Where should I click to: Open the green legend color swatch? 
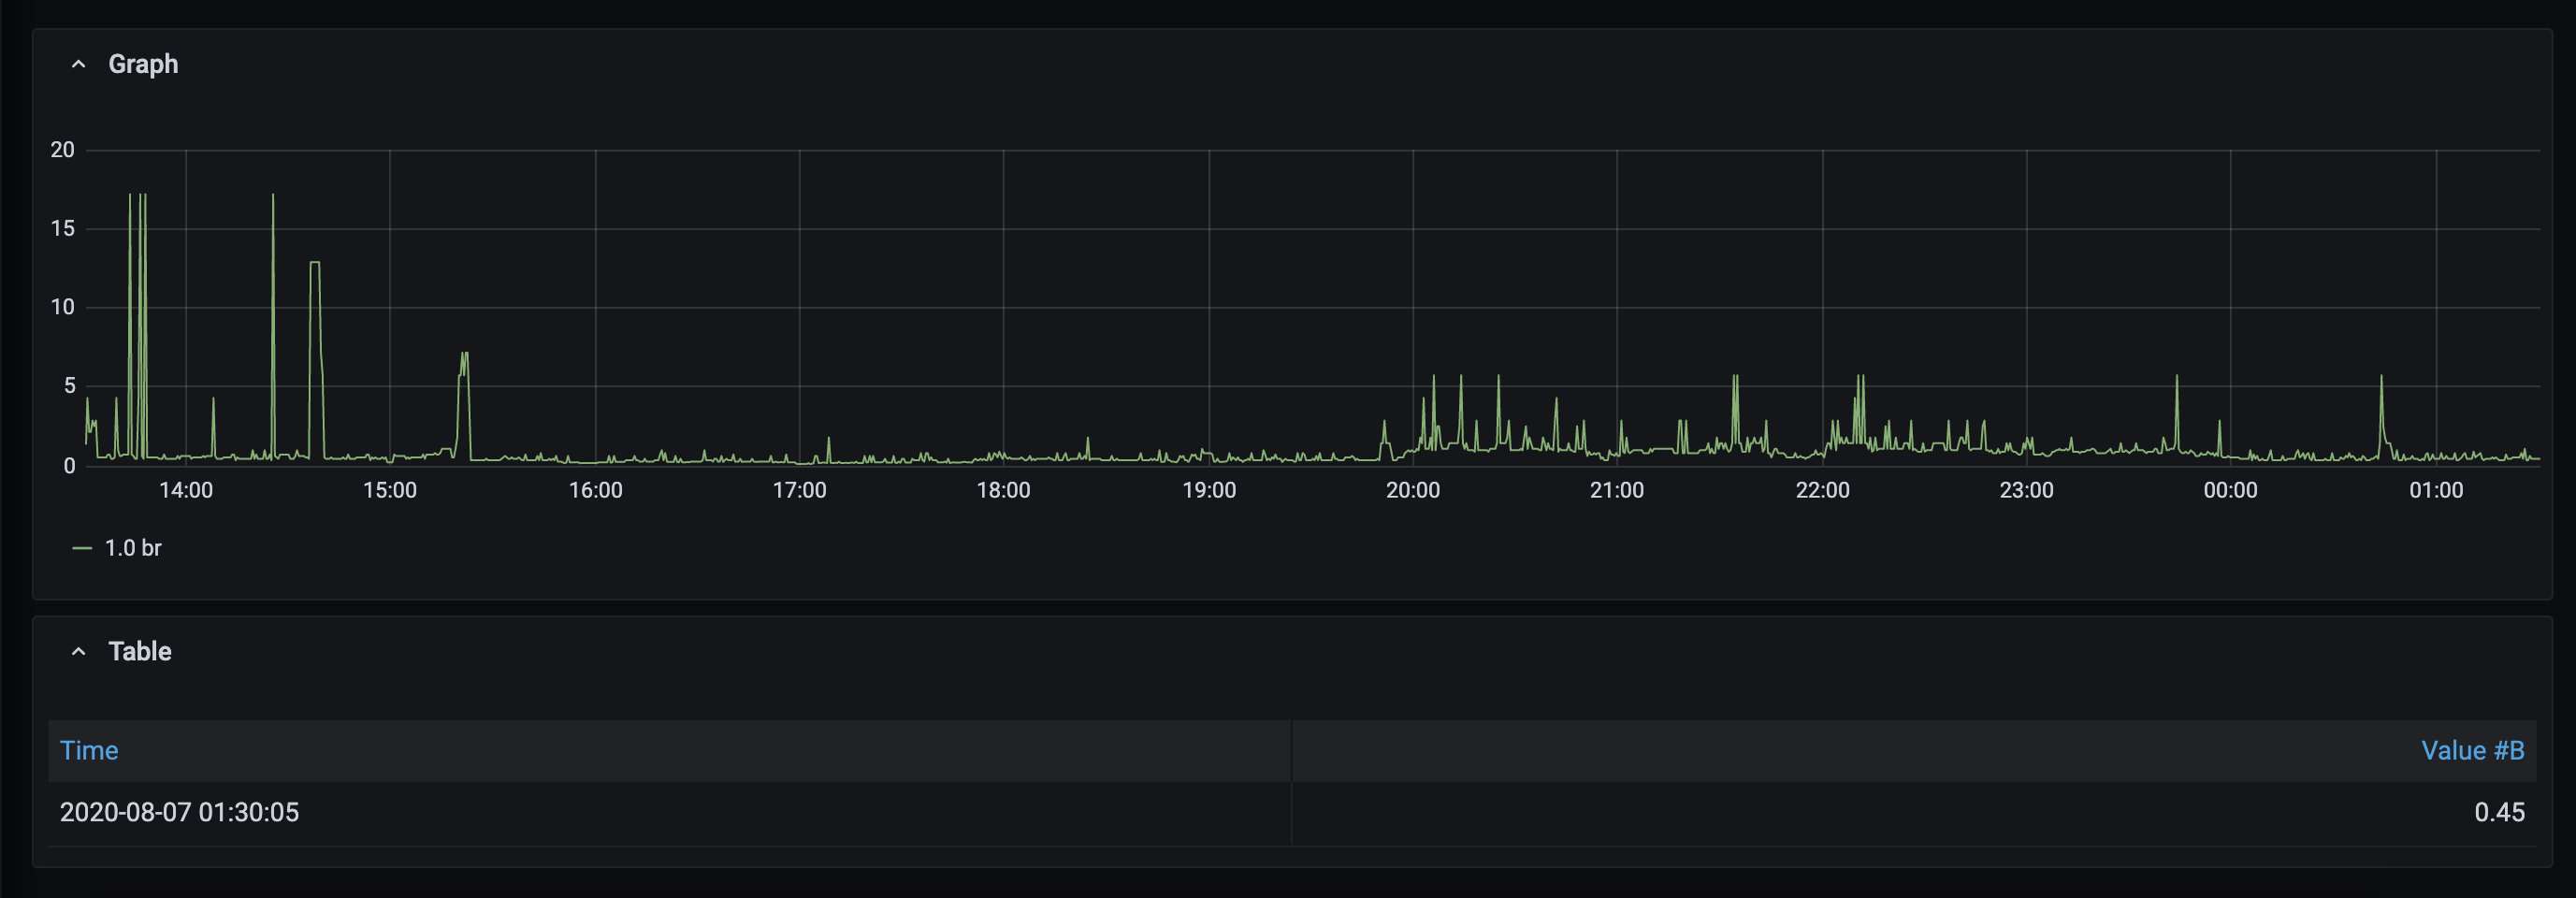coord(82,548)
